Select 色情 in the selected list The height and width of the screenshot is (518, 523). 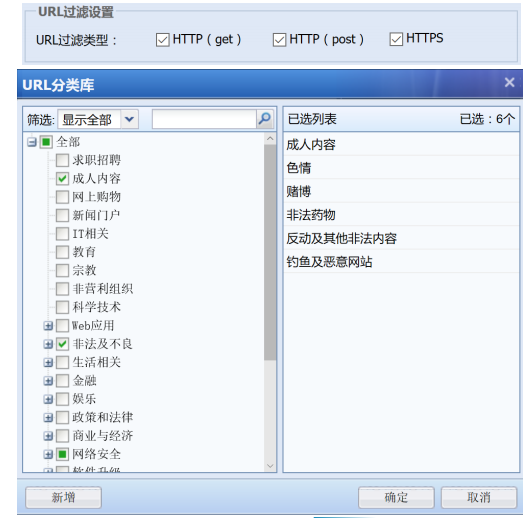pos(401,168)
